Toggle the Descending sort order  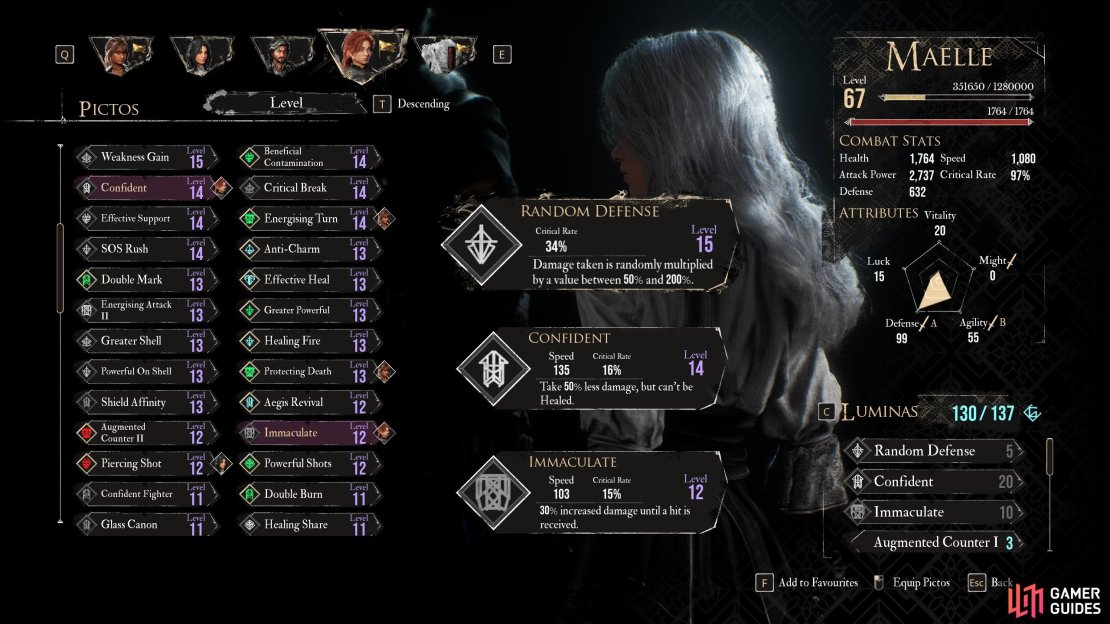pyautogui.click(x=411, y=104)
